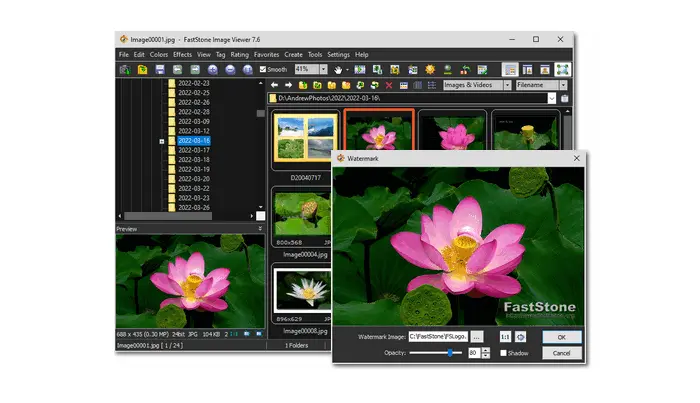Open the Favorites menu
This screenshot has height=403, width=700.
[266, 54]
